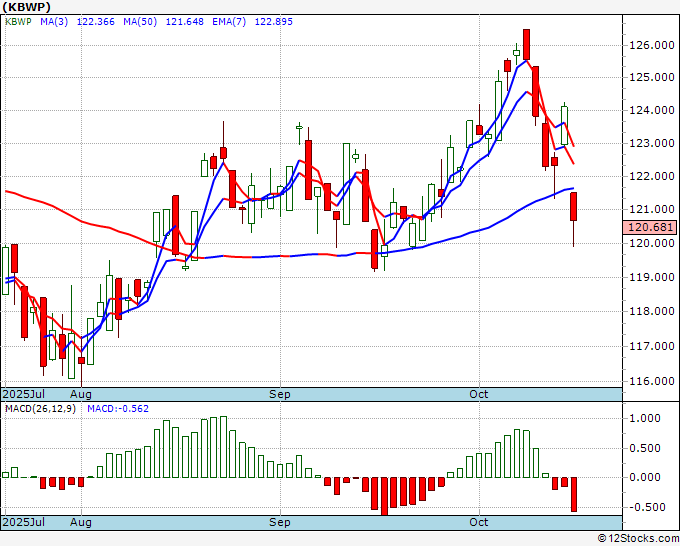Click Aug on the MACD timeline

81,522
